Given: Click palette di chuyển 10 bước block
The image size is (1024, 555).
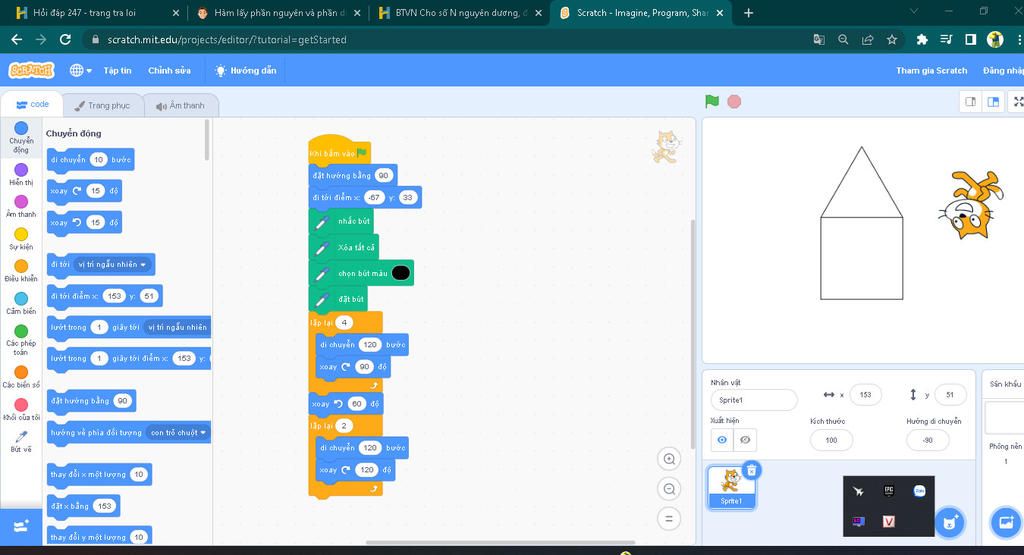Looking at the screenshot, I should (x=91, y=160).
